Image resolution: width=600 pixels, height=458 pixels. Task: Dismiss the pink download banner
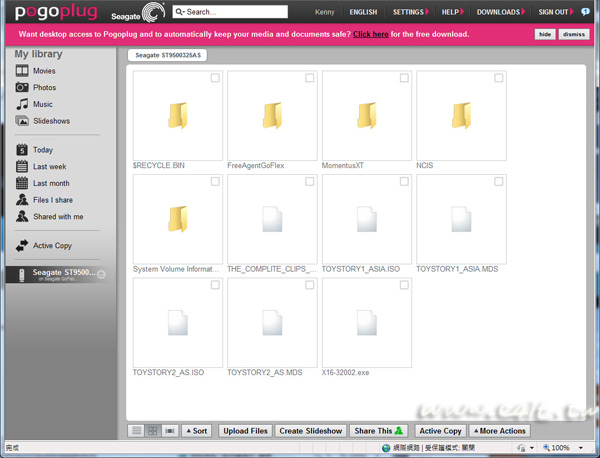pyautogui.click(x=574, y=34)
